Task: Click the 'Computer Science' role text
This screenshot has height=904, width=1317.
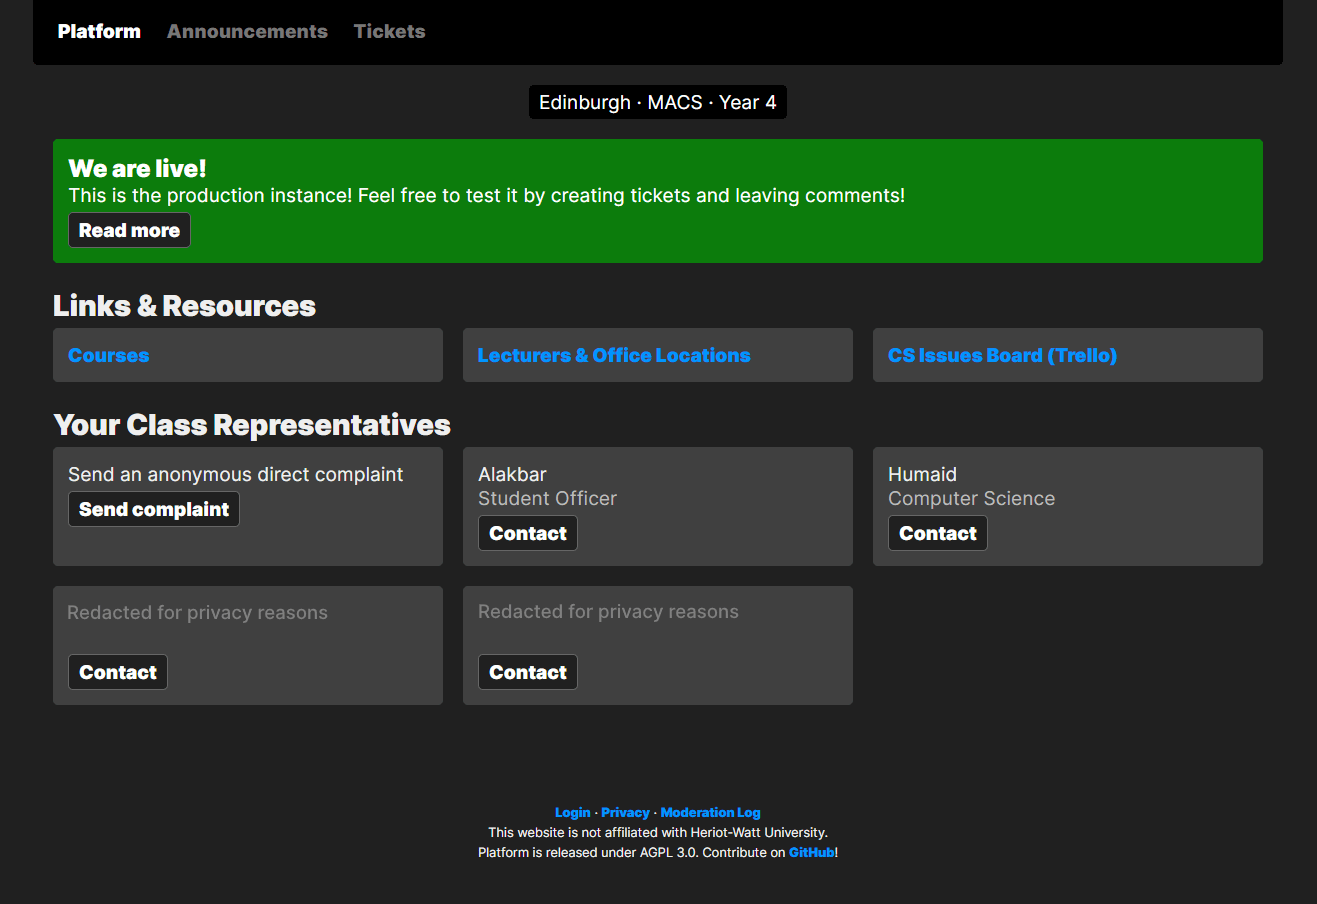Action: [x=971, y=498]
